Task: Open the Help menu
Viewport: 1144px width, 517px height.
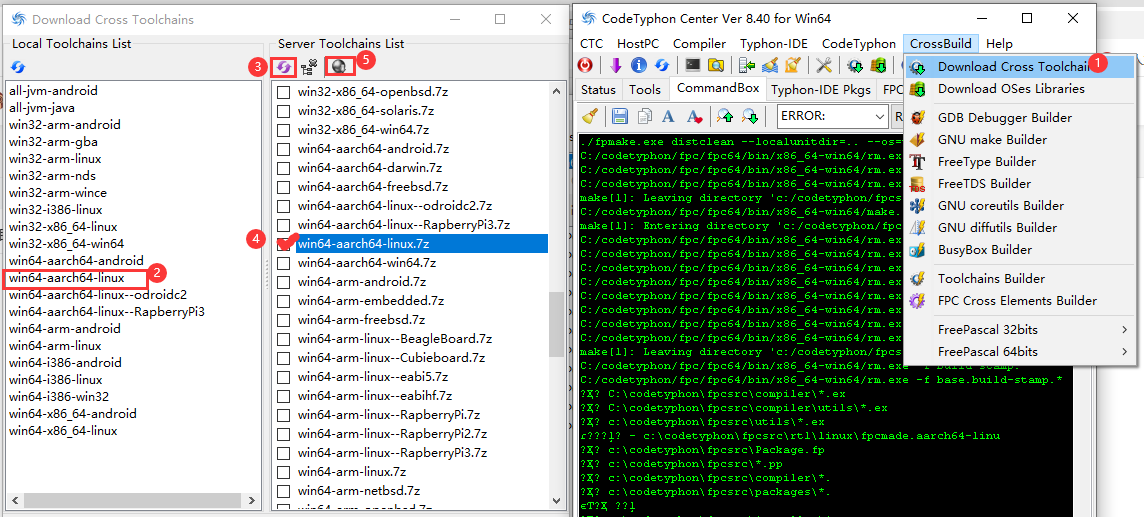Action: 999,44
